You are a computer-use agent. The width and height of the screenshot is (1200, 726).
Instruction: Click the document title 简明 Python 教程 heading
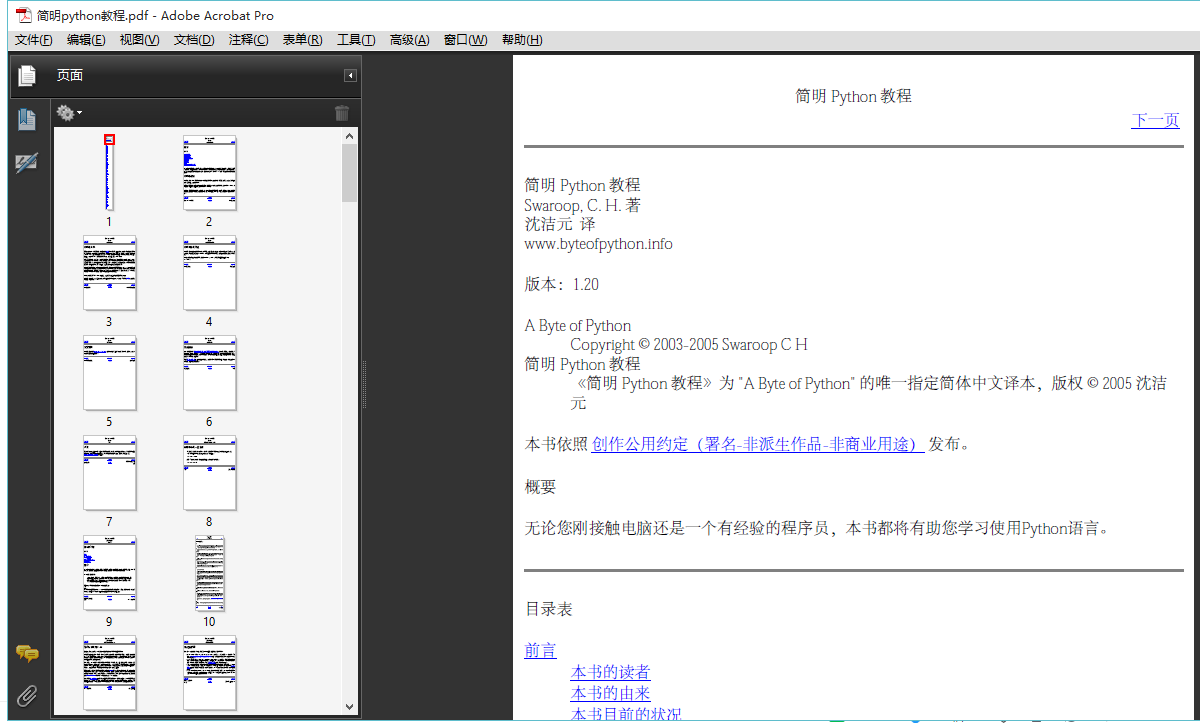[x=853, y=96]
